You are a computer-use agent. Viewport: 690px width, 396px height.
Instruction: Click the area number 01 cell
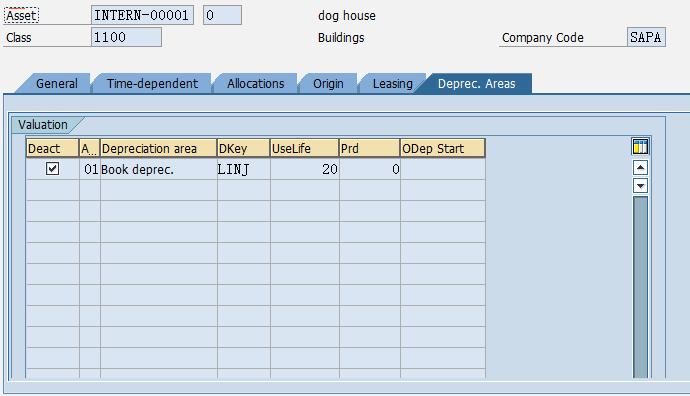coord(90,169)
